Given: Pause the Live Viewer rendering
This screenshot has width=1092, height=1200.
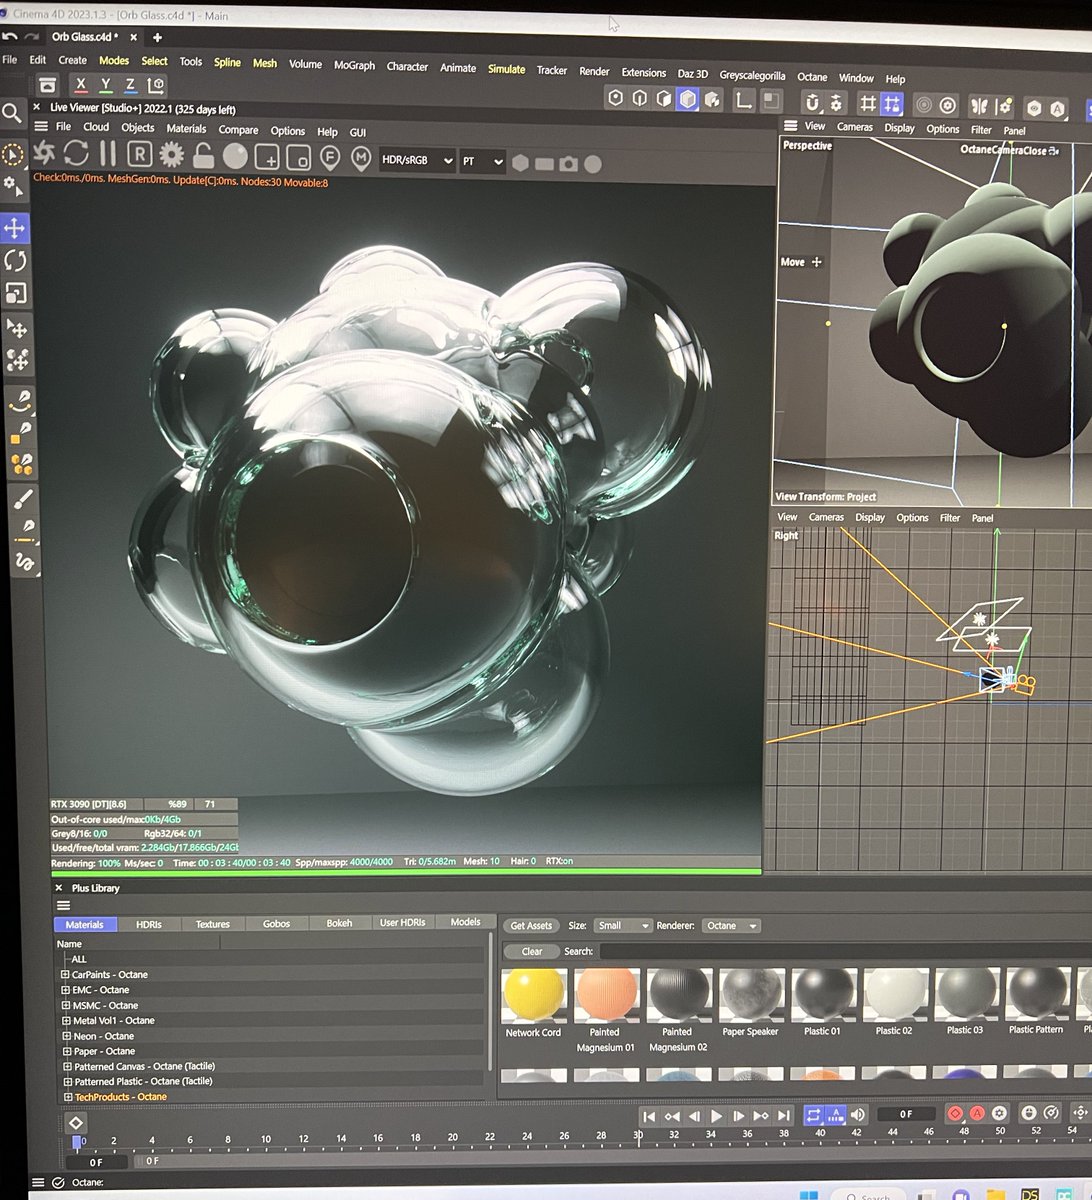Looking at the screenshot, I should [x=108, y=153].
